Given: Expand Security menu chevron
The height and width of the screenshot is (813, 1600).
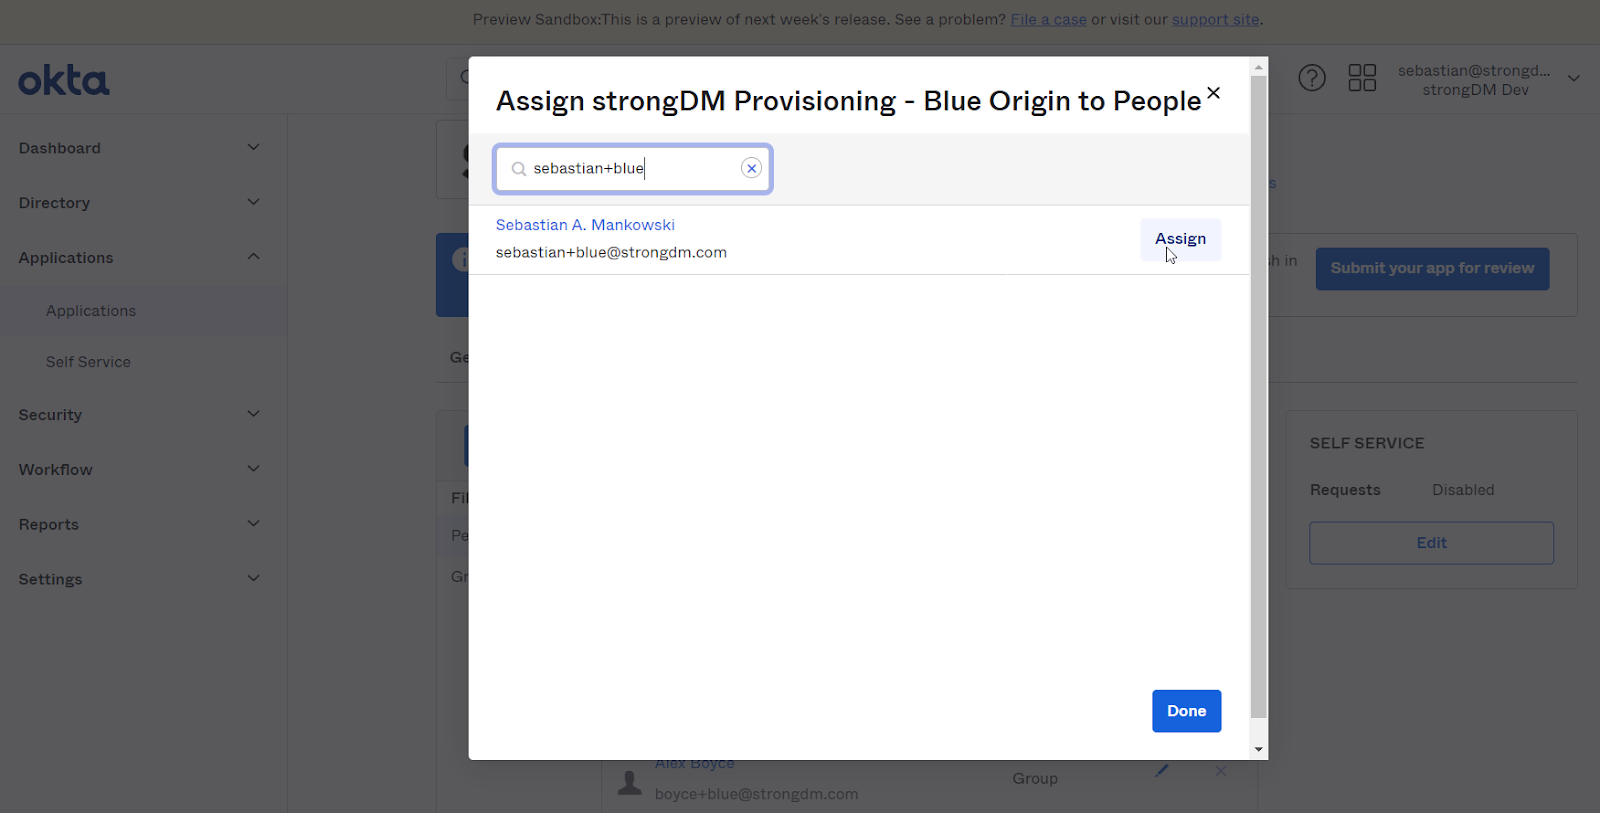Looking at the screenshot, I should coord(253,414).
